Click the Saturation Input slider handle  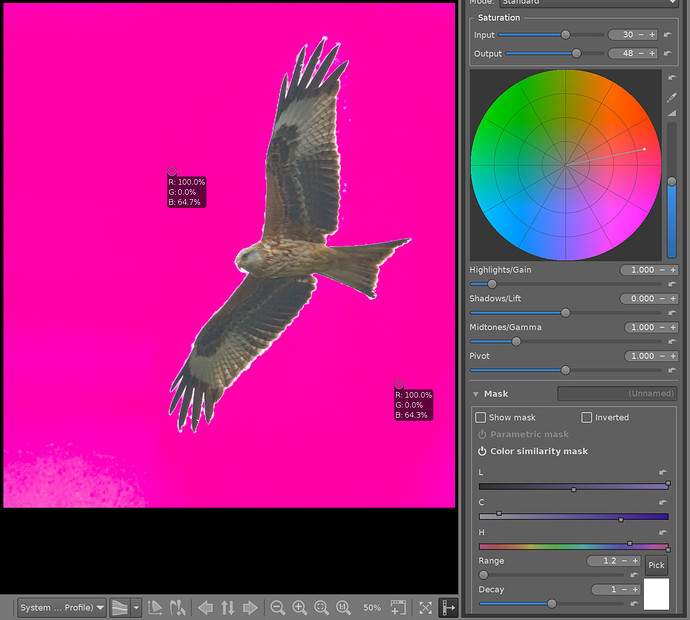point(565,35)
